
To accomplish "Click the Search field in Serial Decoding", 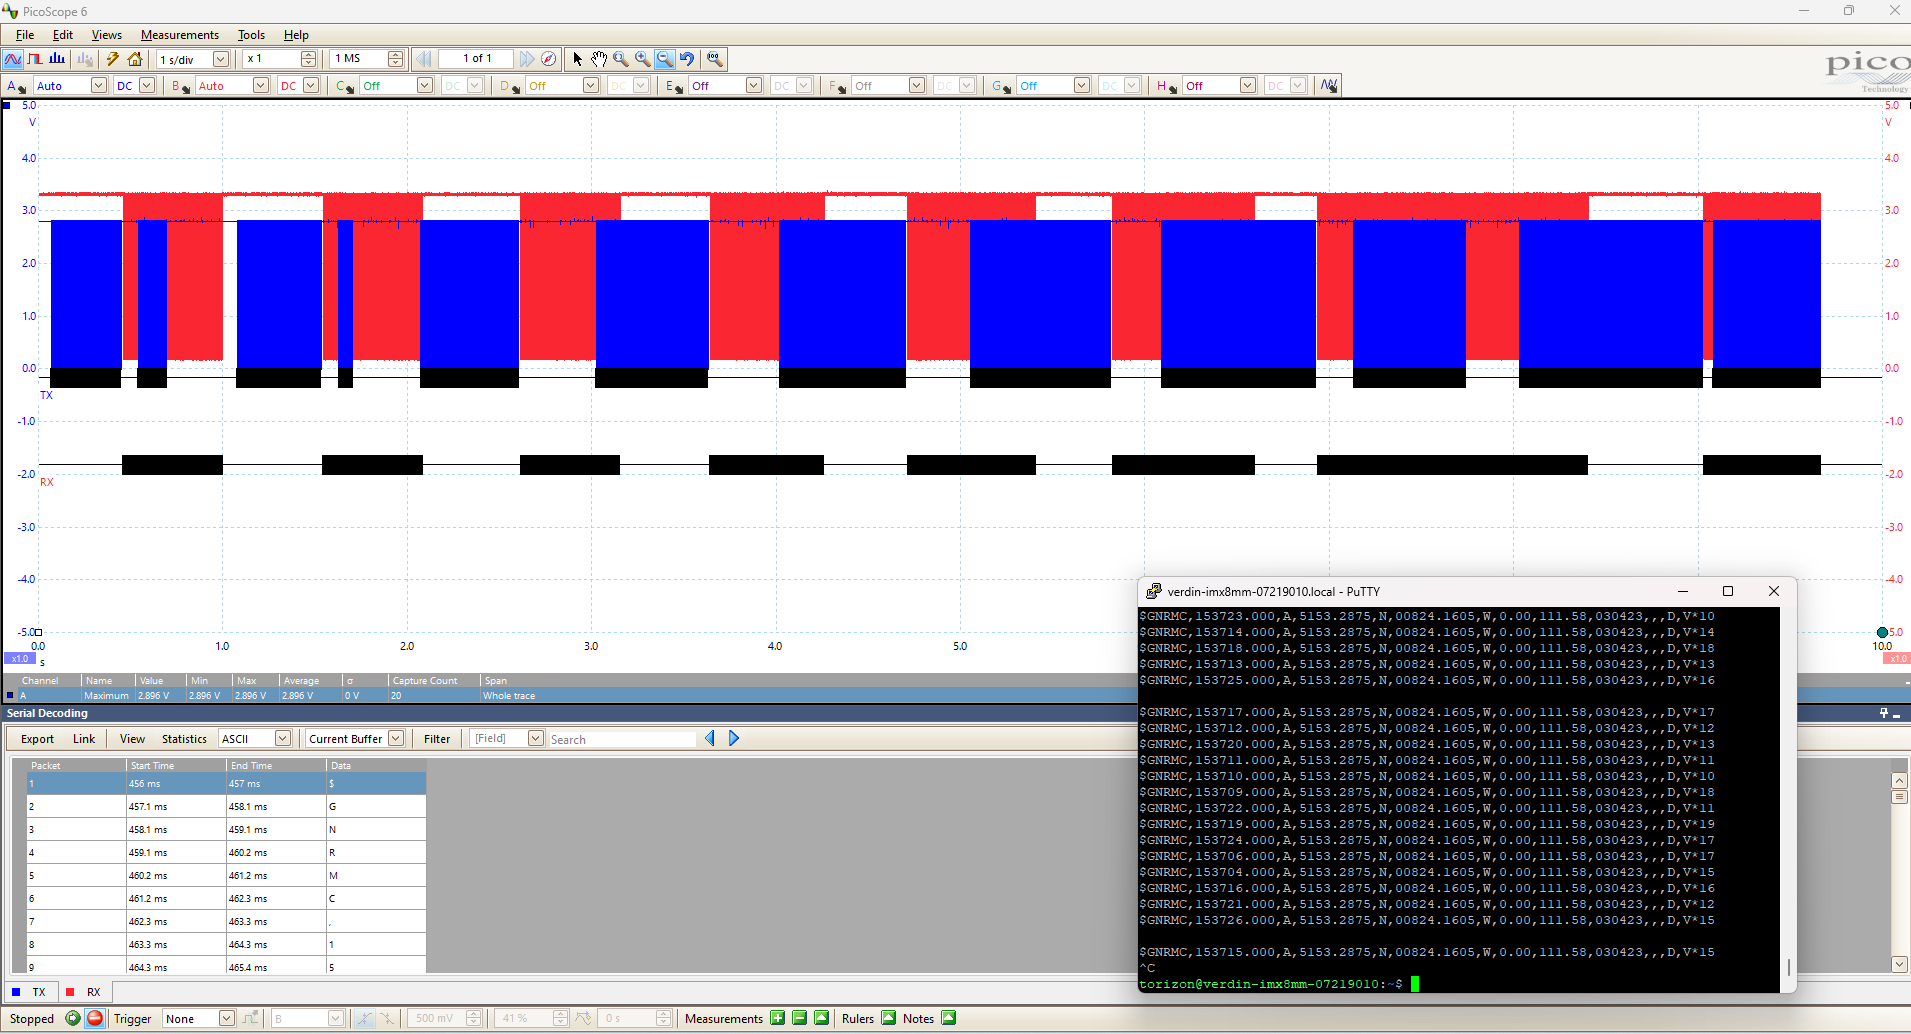I will point(622,739).
